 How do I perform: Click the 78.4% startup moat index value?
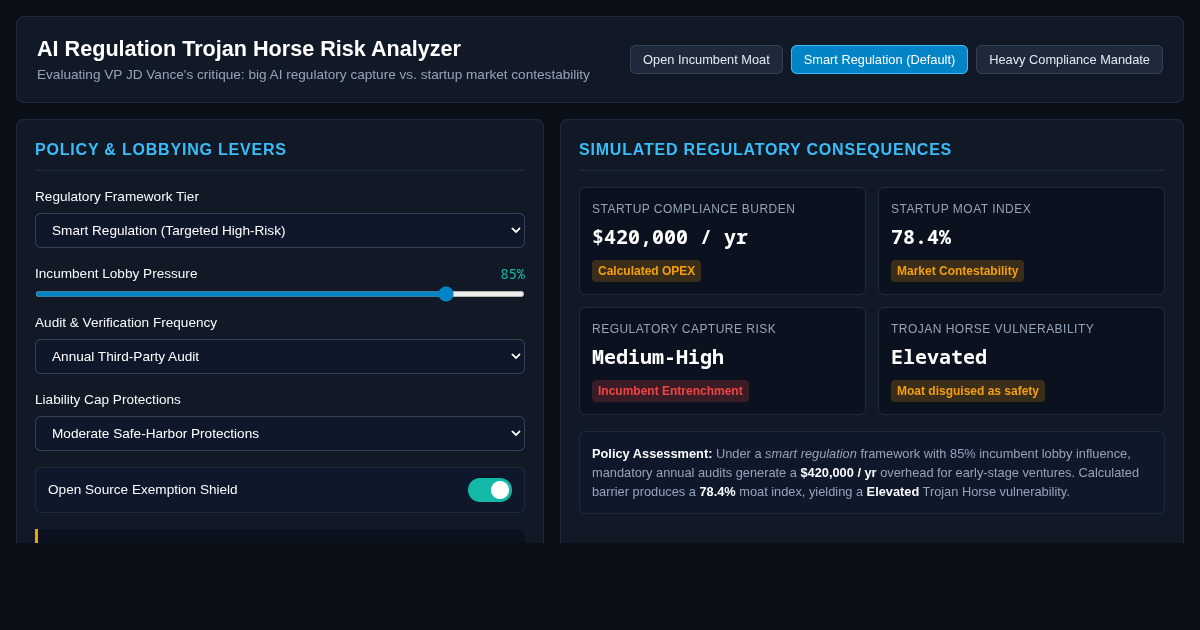pyautogui.click(x=921, y=237)
